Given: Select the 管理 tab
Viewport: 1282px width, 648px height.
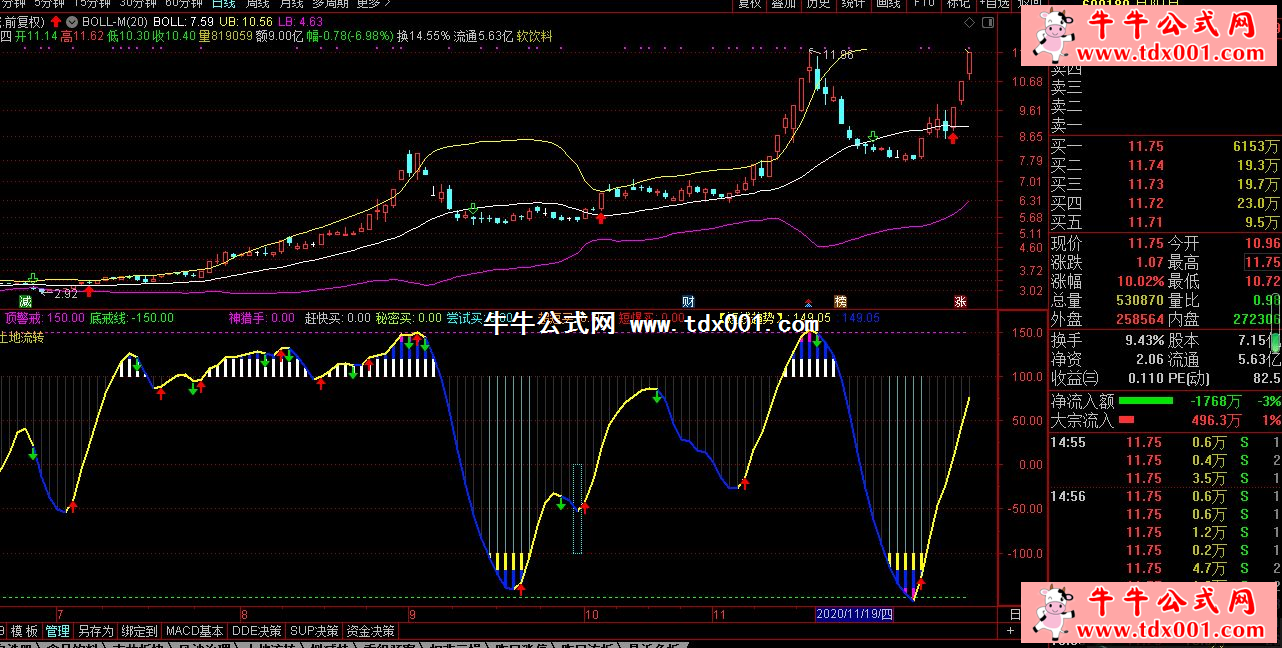Looking at the screenshot, I should coord(57,631).
